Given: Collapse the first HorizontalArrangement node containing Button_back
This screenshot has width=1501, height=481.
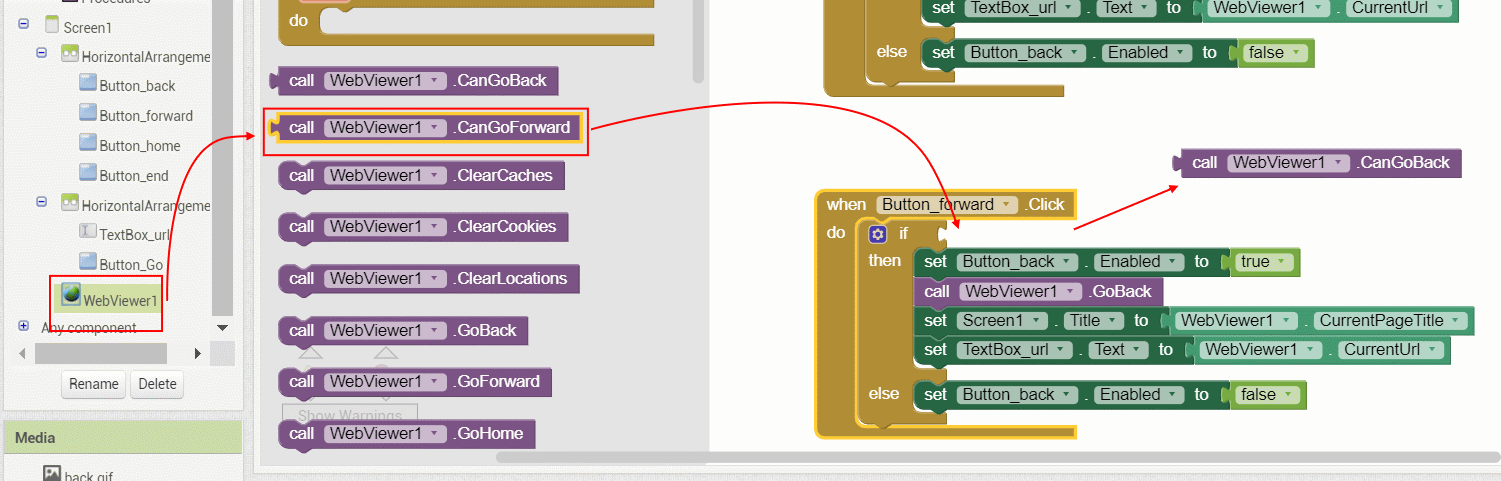Looking at the screenshot, I should click(42, 52).
